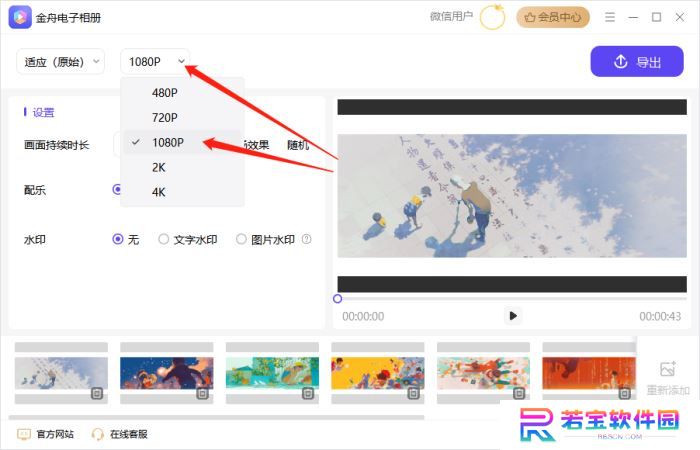Click the playback progress slider handle
Image resolution: width=700 pixels, height=450 pixels.
tap(338, 299)
